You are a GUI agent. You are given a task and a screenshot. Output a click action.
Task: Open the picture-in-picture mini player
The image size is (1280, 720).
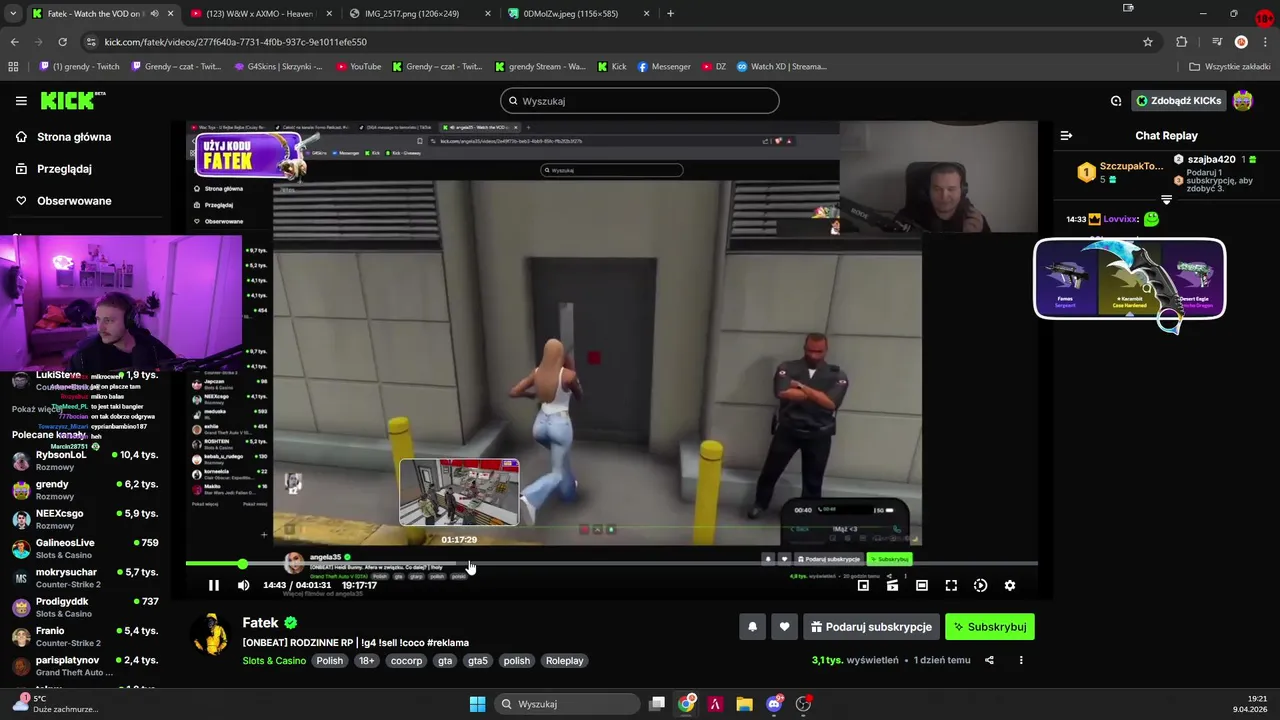click(x=863, y=585)
